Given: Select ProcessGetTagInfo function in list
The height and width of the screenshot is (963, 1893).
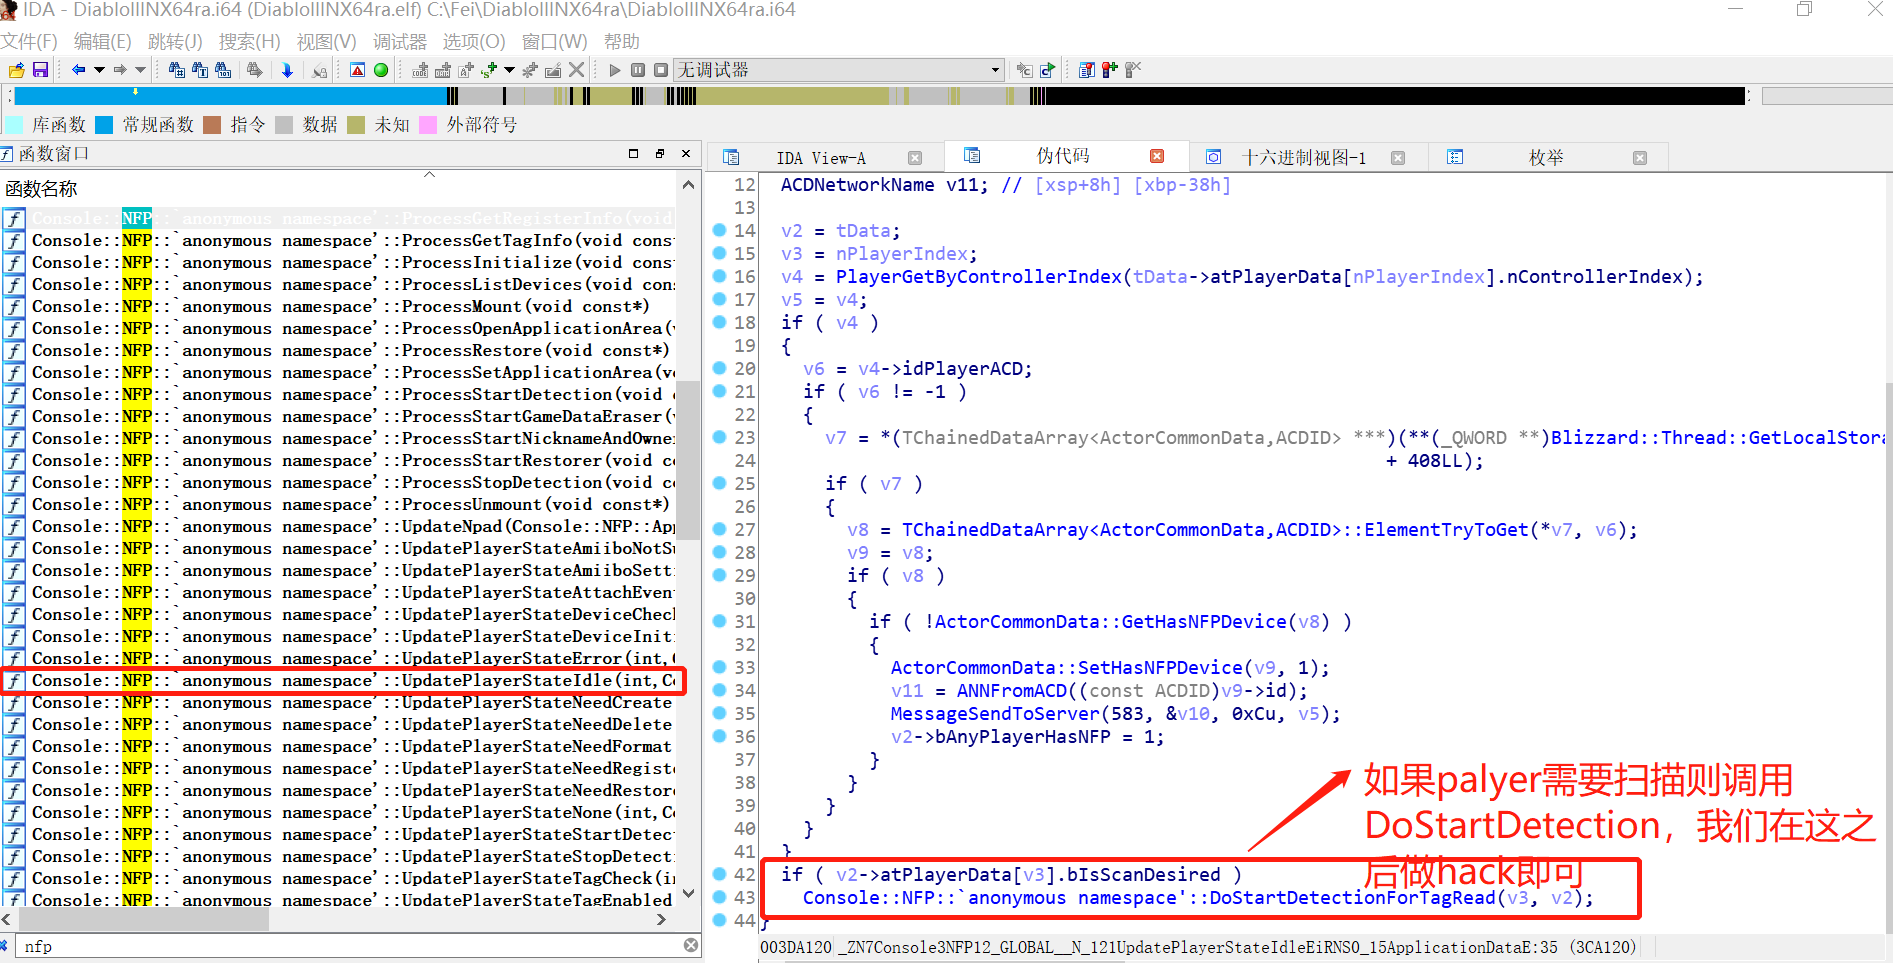Looking at the screenshot, I should point(340,241).
